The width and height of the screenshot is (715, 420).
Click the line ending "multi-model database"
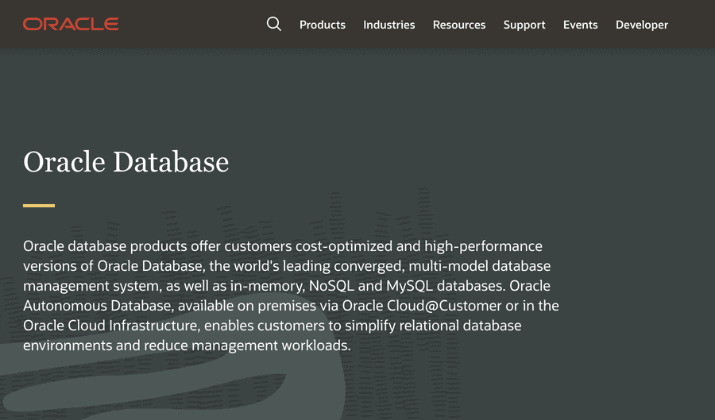(287, 266)
